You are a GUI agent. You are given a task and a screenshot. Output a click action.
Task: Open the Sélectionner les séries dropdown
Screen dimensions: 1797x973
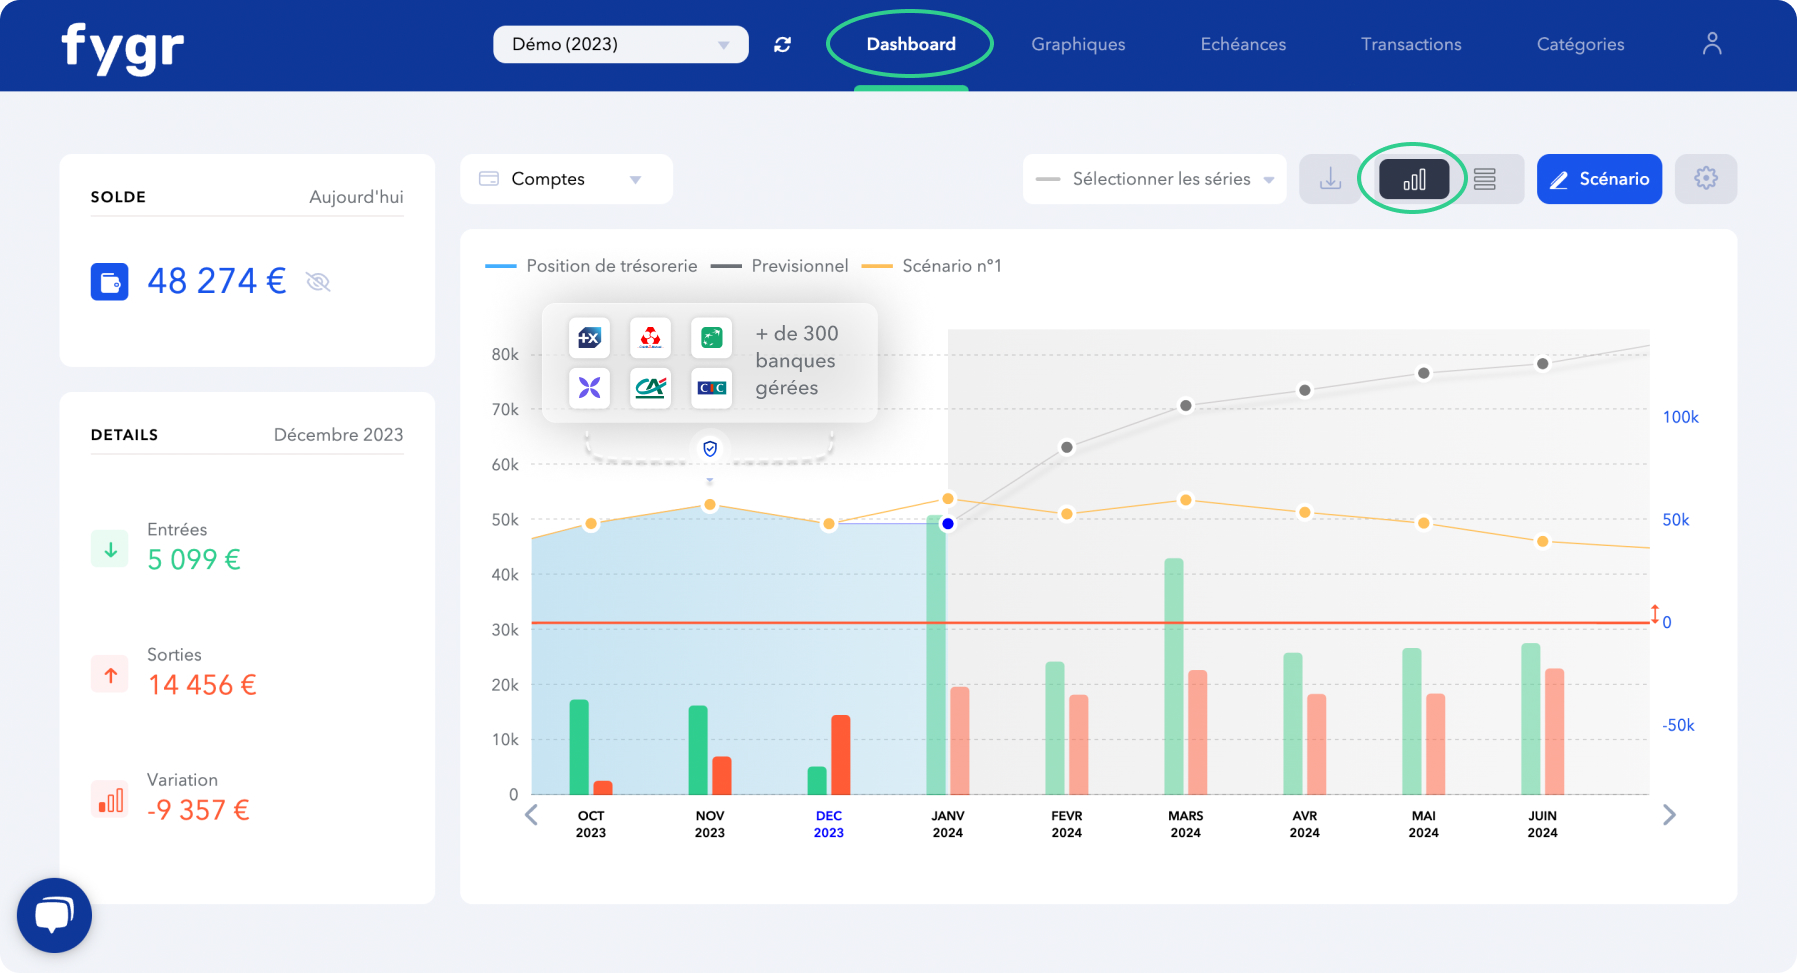pos(1154,179)
